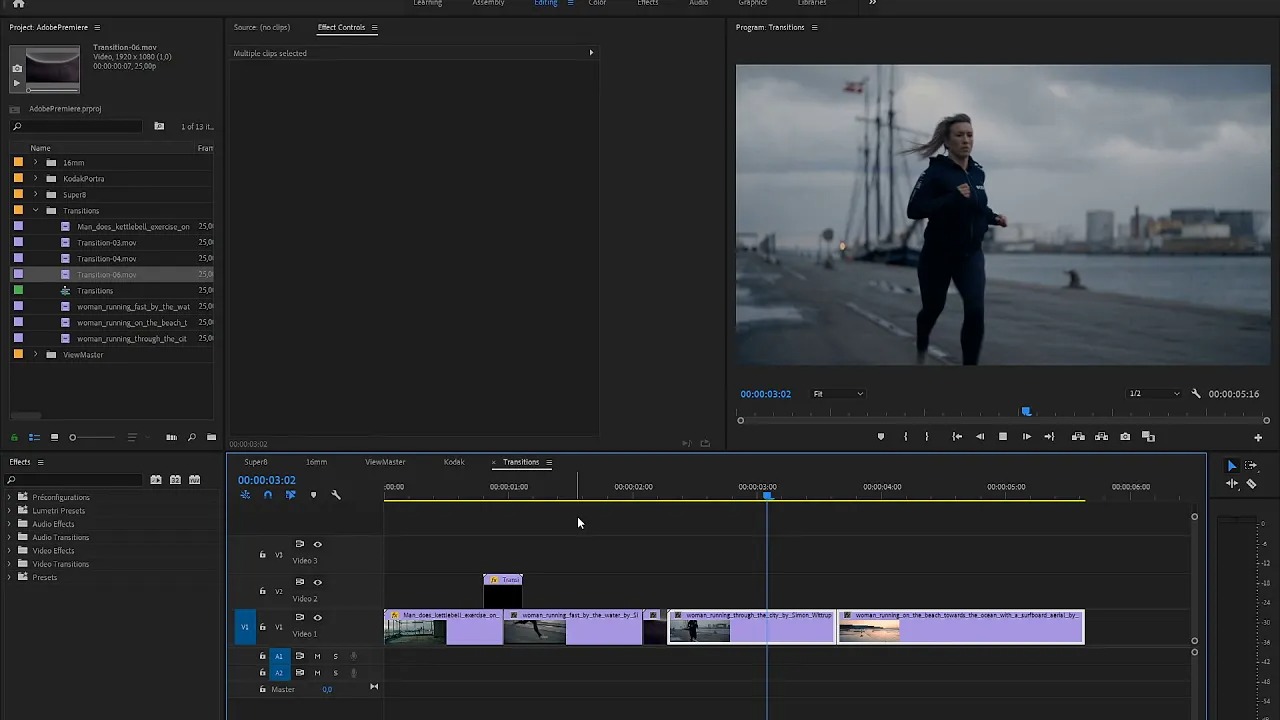Collapse the Transitions bin
The height and width of the screenshot is (720, 1280).
[x=35, y=211]
